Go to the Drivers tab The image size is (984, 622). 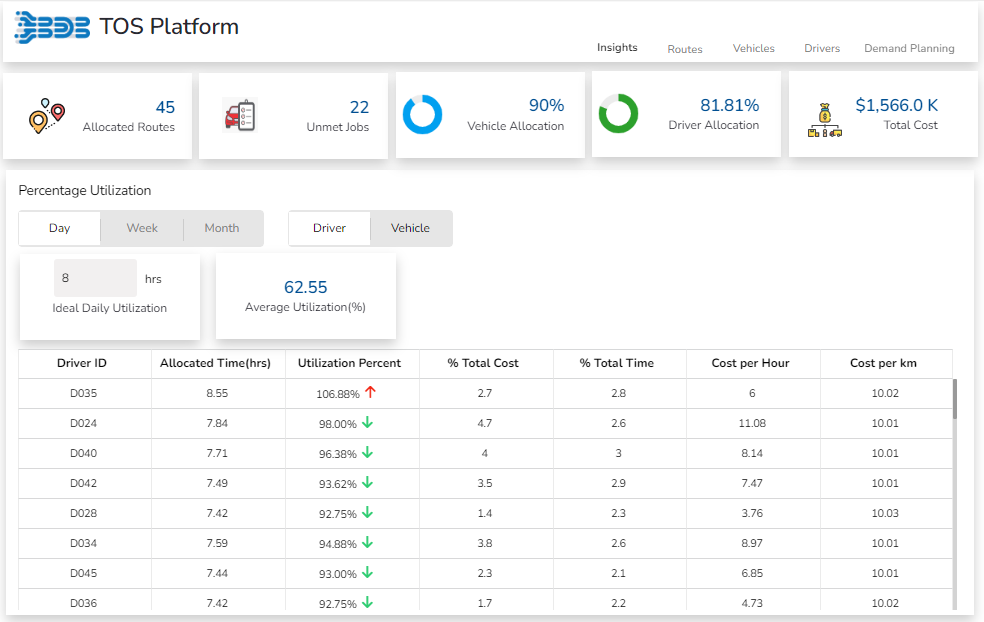coord(822,48)
